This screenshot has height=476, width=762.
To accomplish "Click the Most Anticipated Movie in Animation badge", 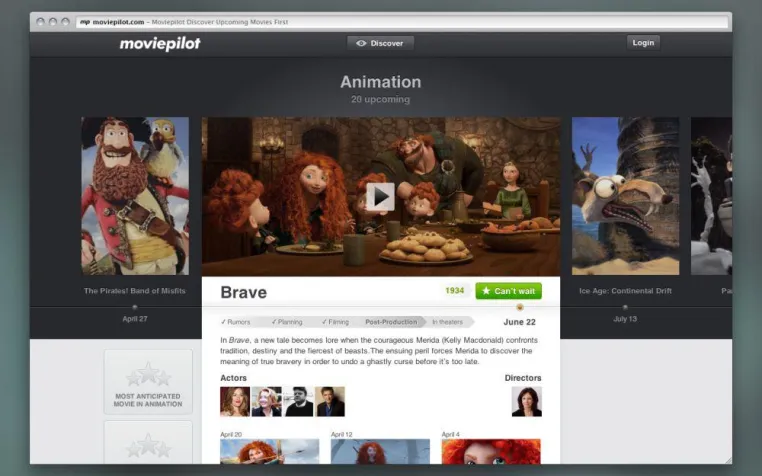I will [x=148, y=382].
